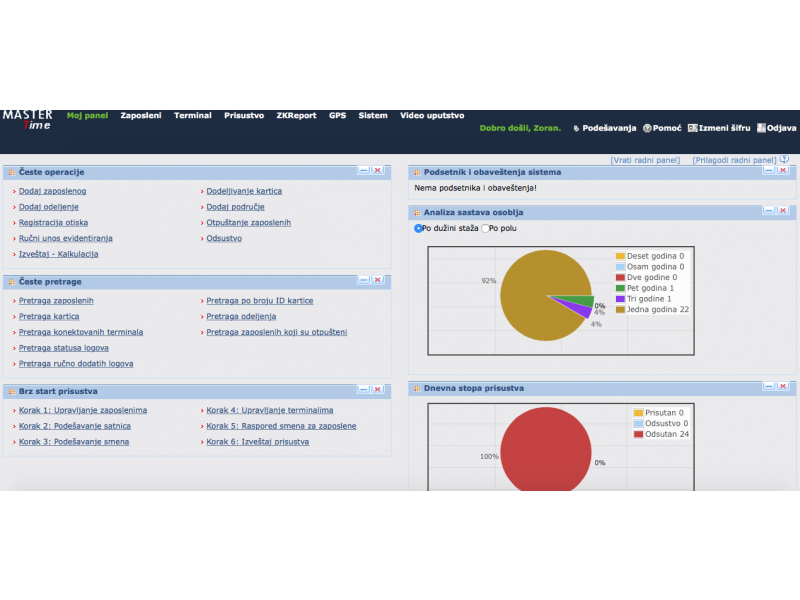800x600 pixels.
Task: Click the Dnevna stopa prisustva panel header icon
Action: pos(416,388)
